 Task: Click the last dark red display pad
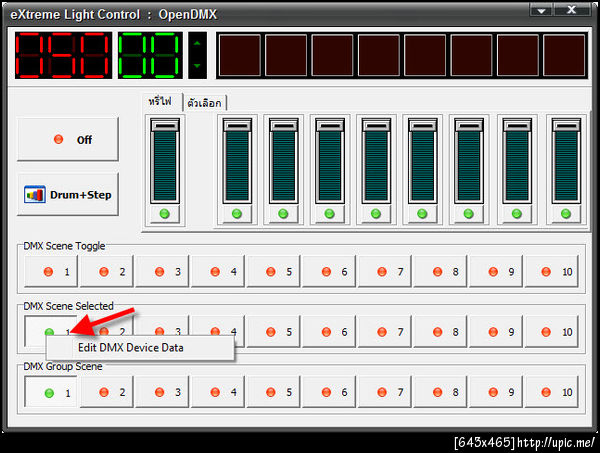coord(564,55)
